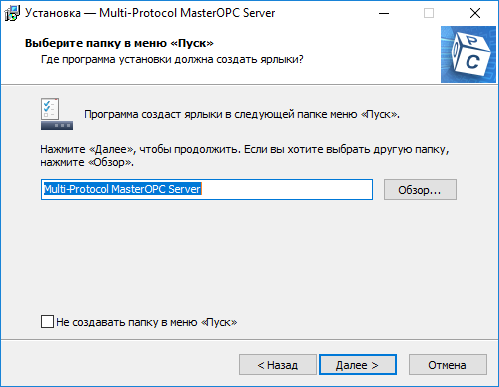Click the word «Обзор» in the instruction paragraph
The height and width of the screenshot is (387, 499).
[x=110, y=162]
